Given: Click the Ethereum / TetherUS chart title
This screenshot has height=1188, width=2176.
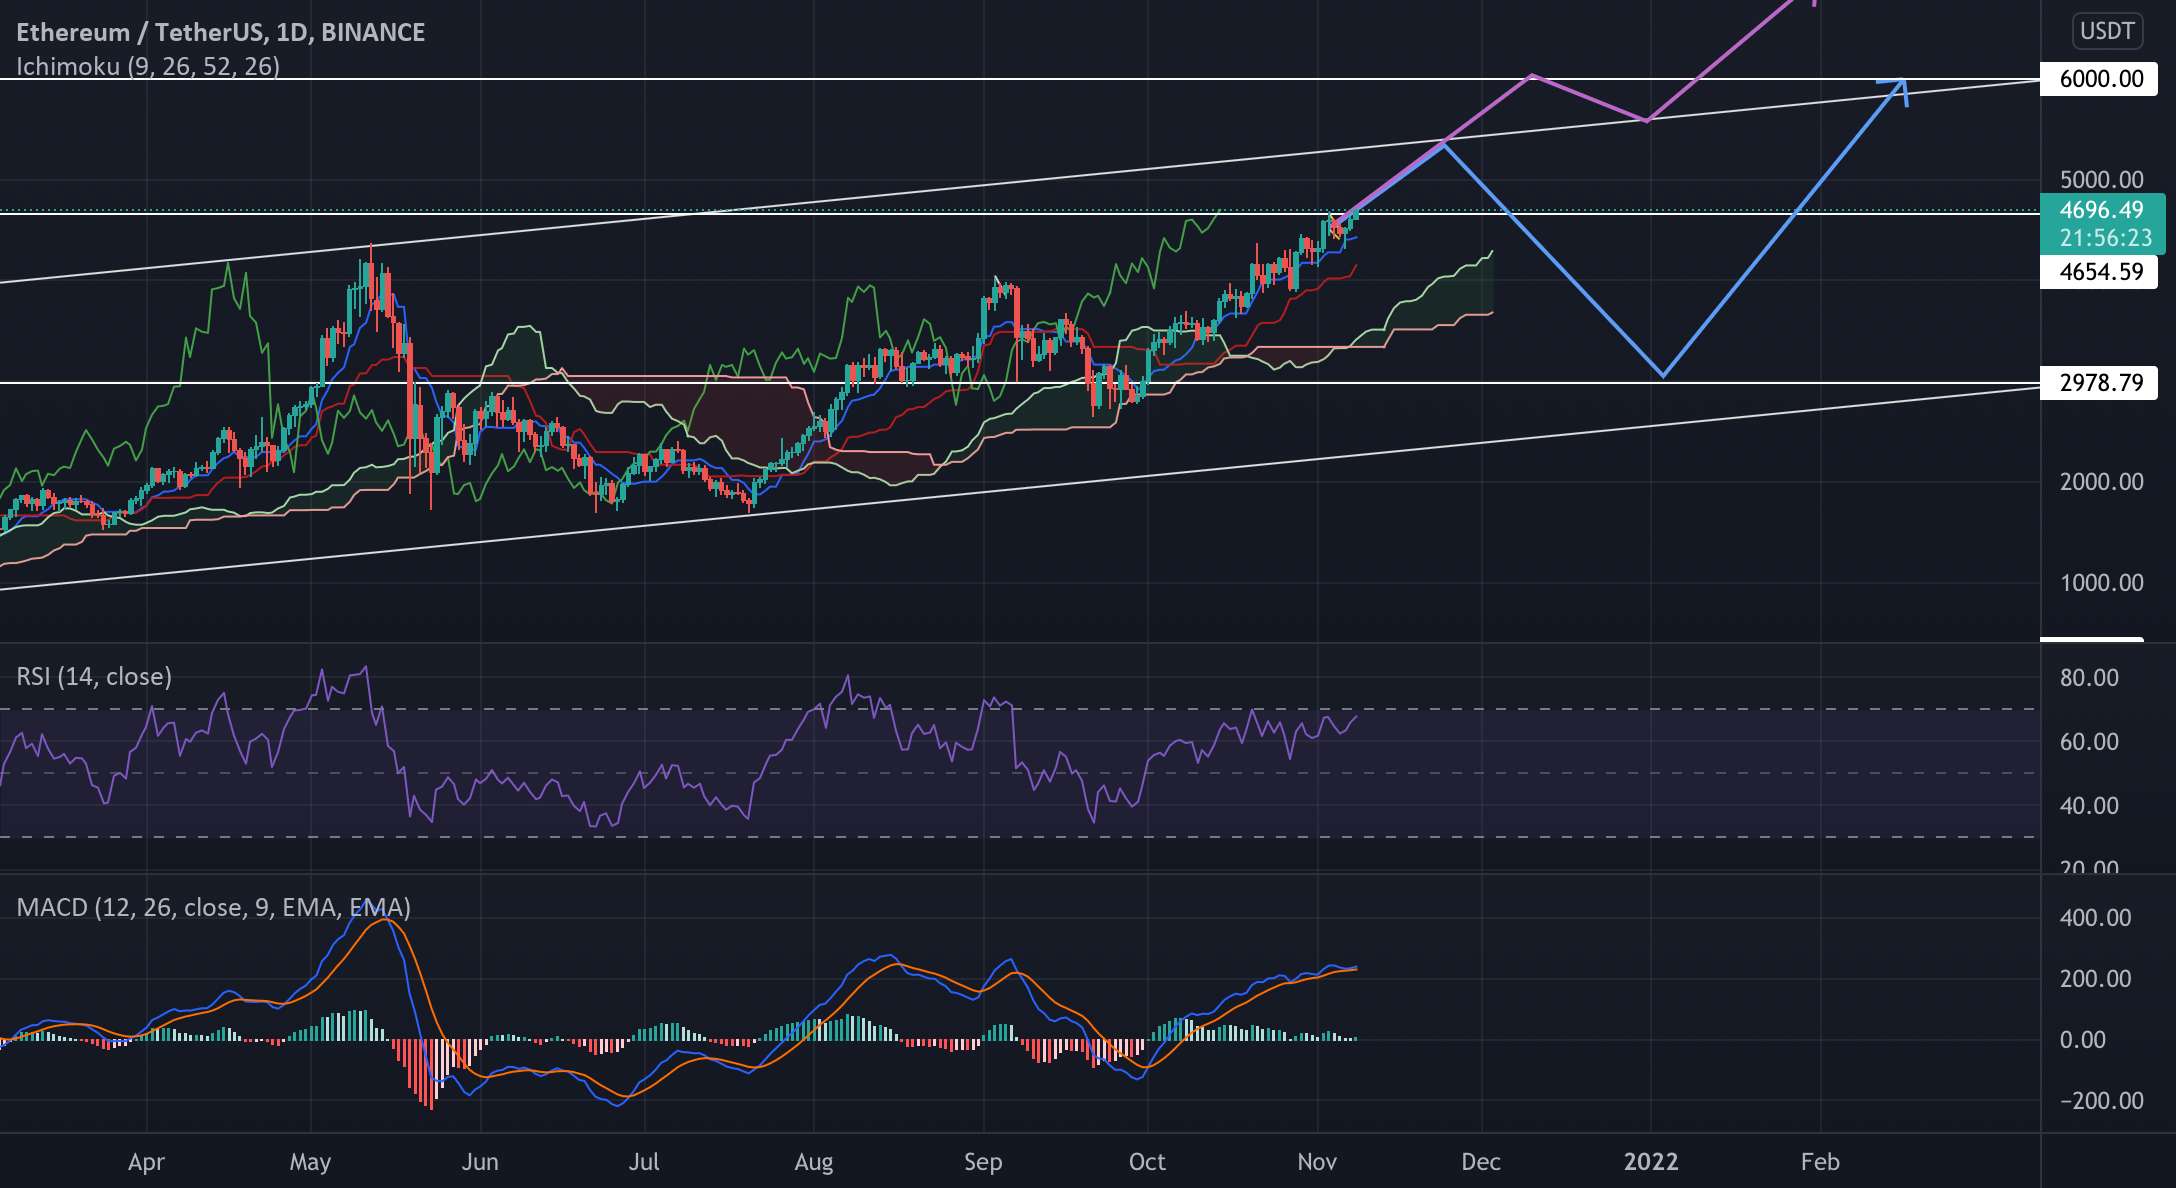Looking at the screenshot, I should [220, 32].
